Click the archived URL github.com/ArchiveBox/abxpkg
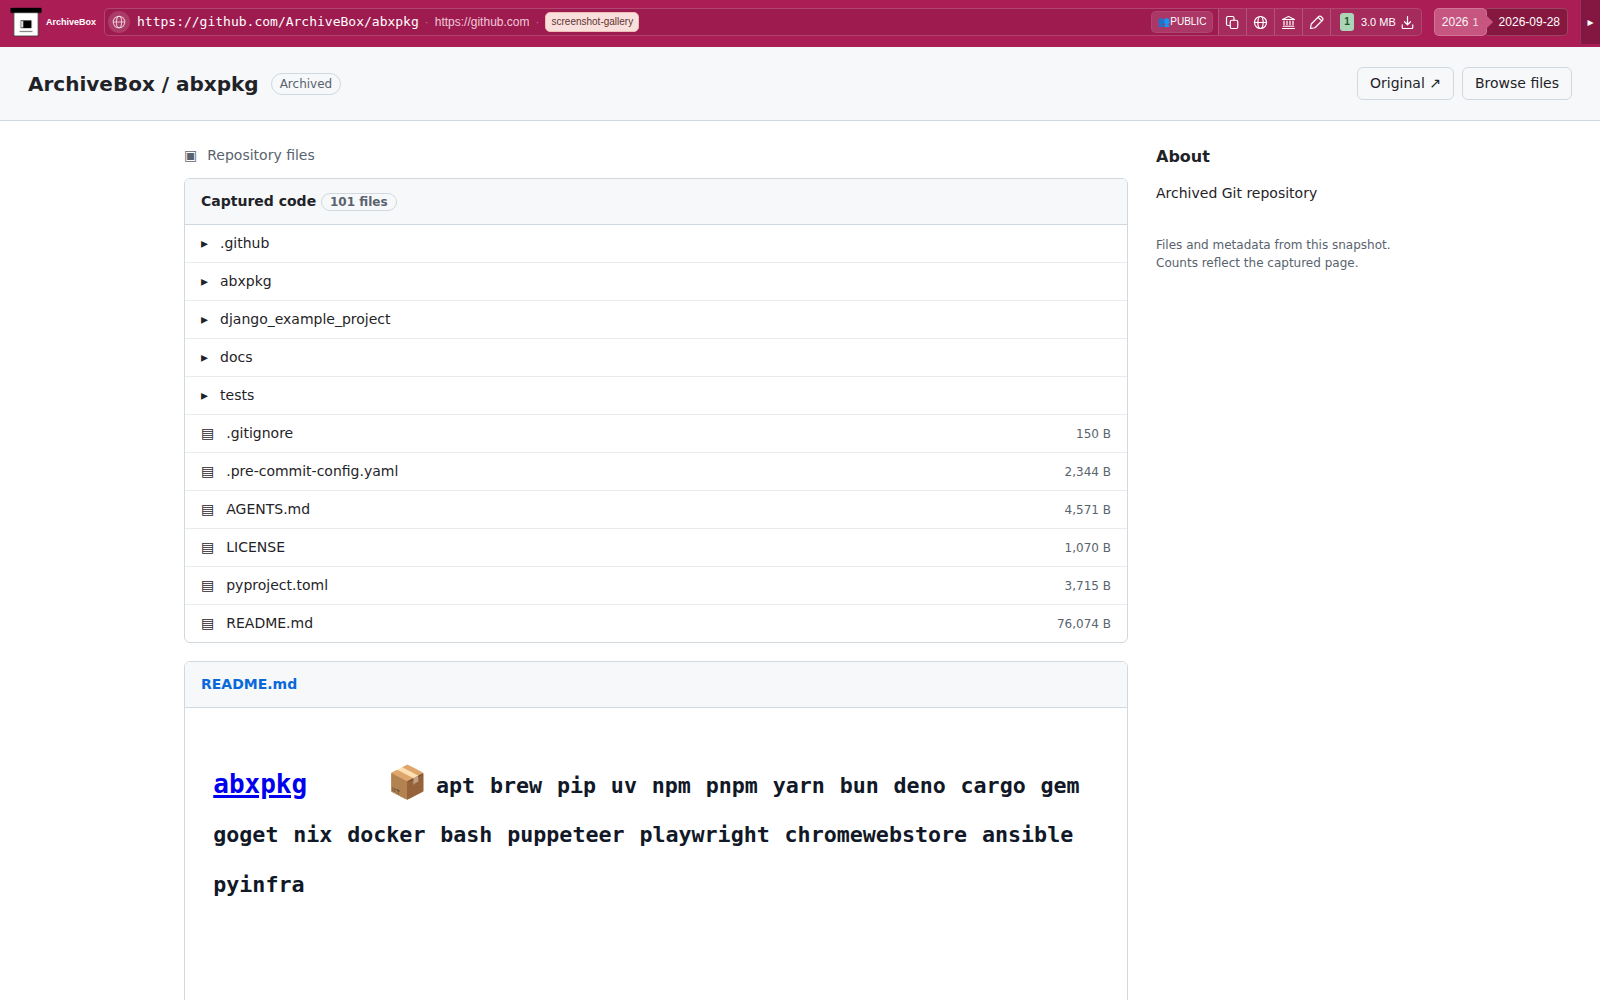The height and width of the screenshot is (1000, 1600). click(278, 22)
